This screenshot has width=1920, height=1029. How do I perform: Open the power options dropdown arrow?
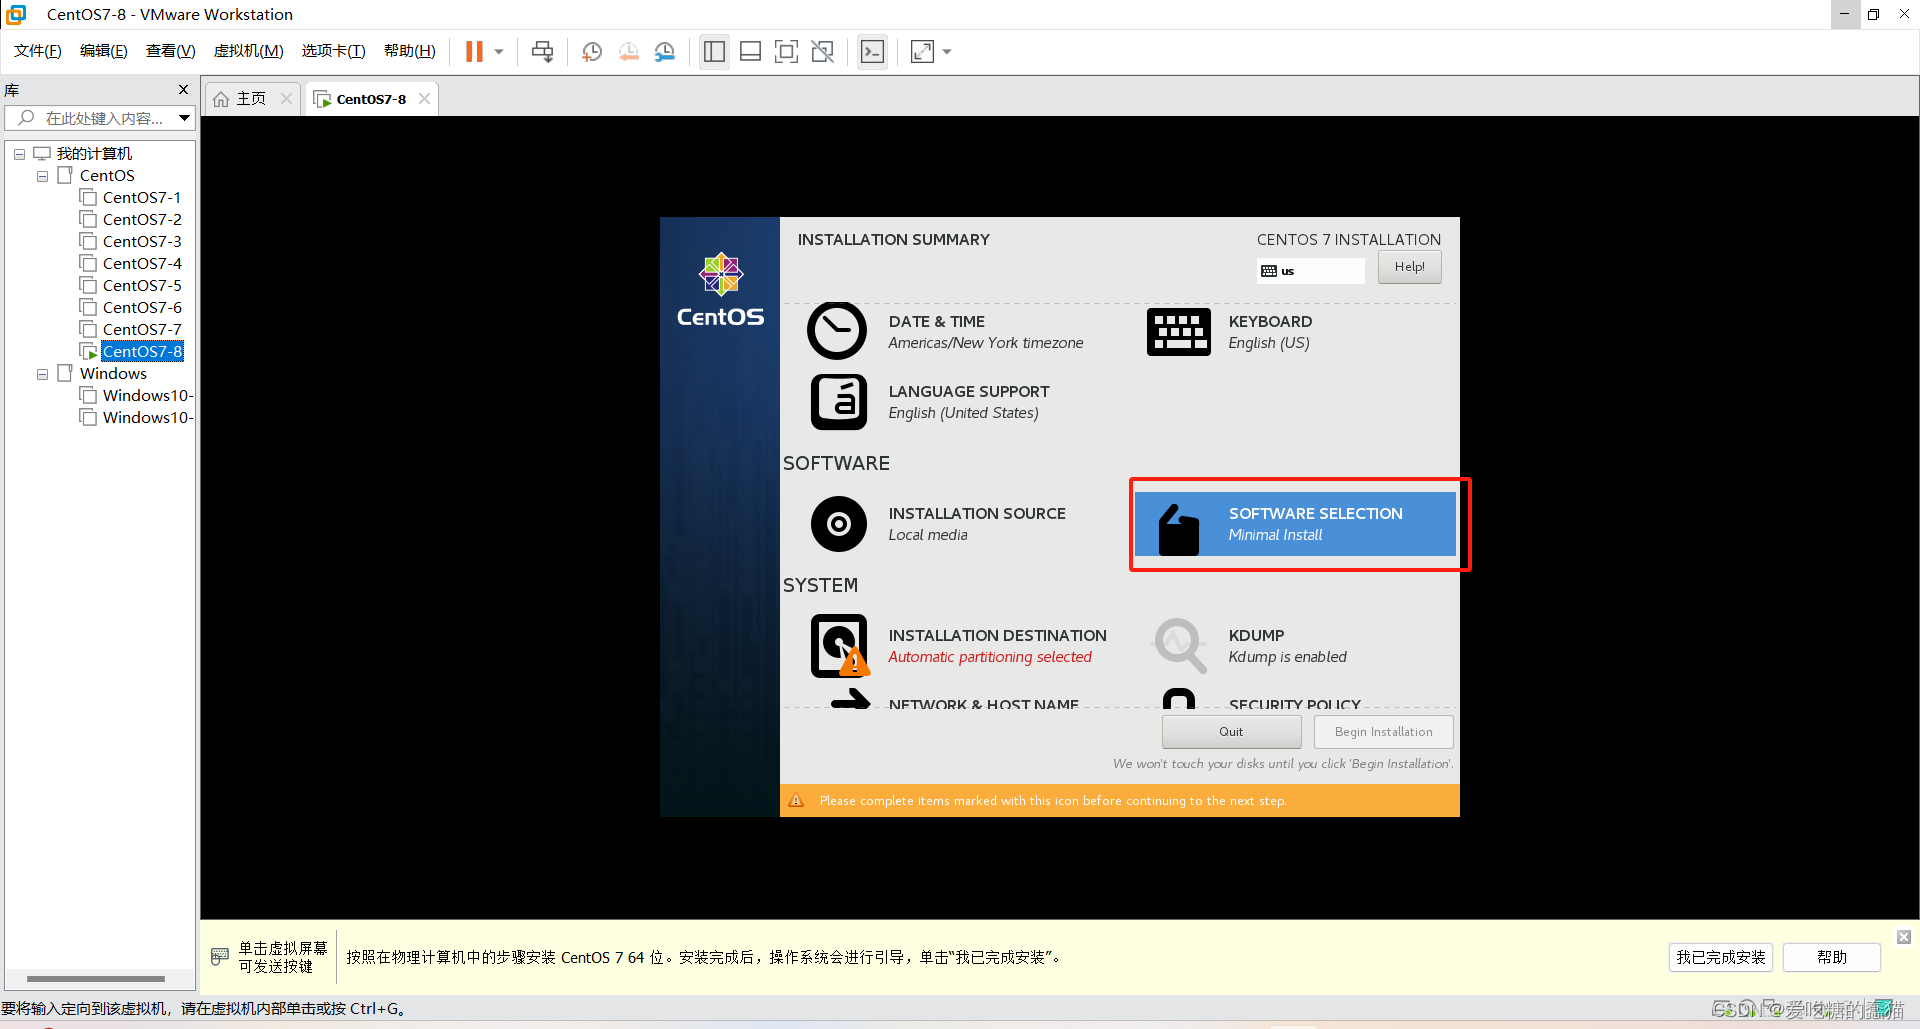[499, 52]
